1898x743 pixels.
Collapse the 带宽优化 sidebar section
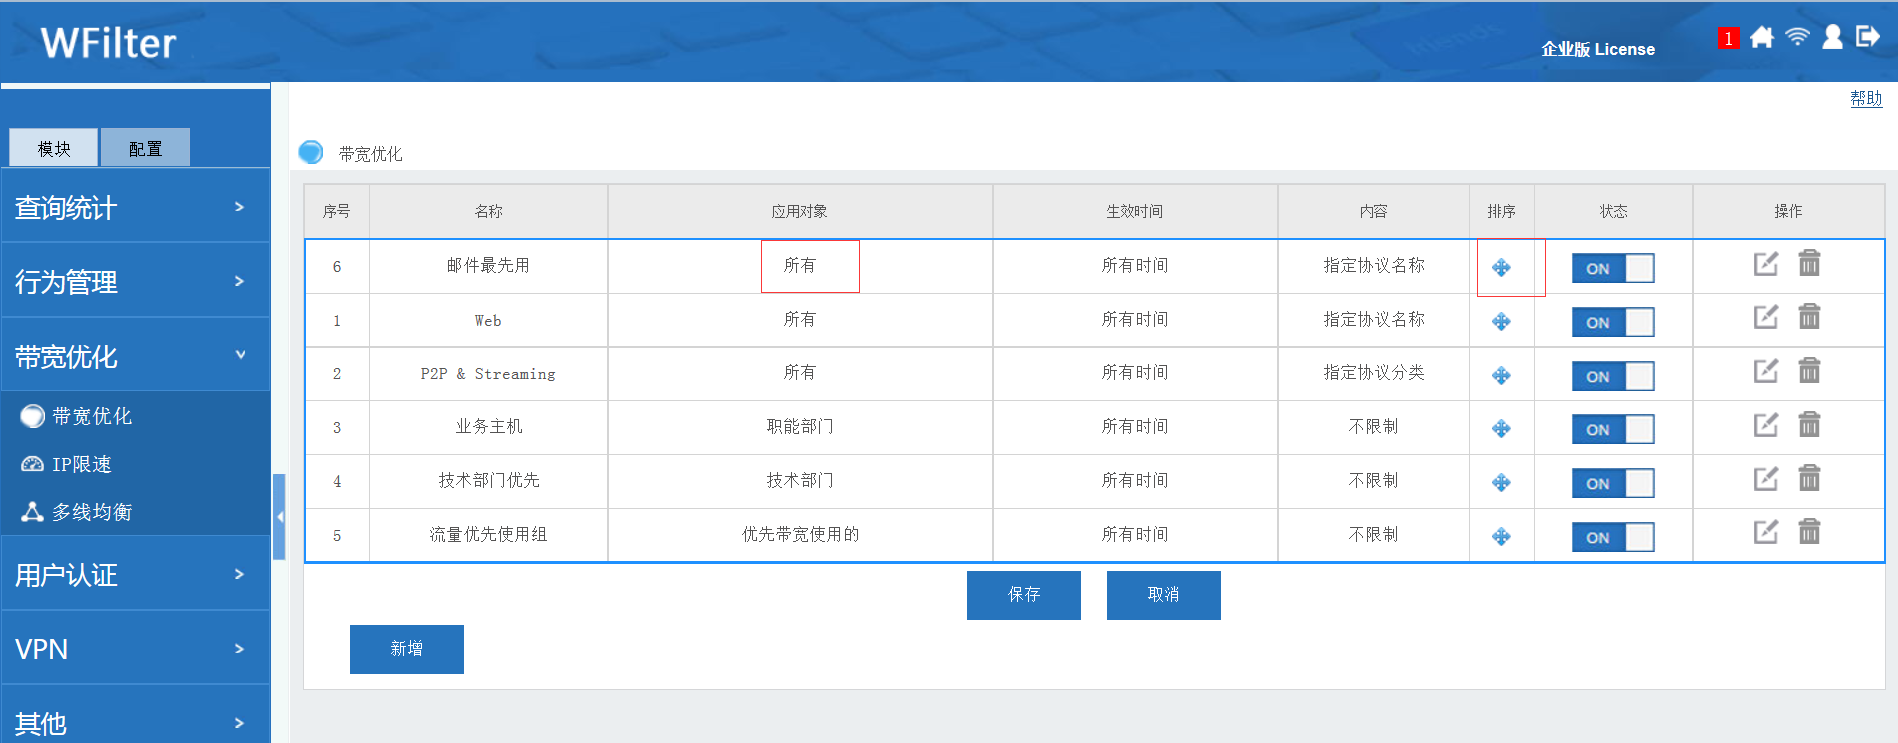[x=135, y=356]
